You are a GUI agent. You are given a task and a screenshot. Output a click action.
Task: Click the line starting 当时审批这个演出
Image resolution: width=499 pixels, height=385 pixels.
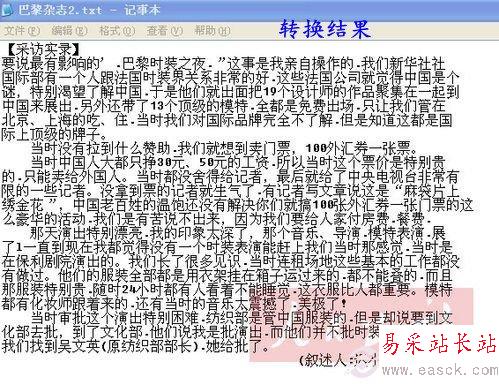click(242, 318)
